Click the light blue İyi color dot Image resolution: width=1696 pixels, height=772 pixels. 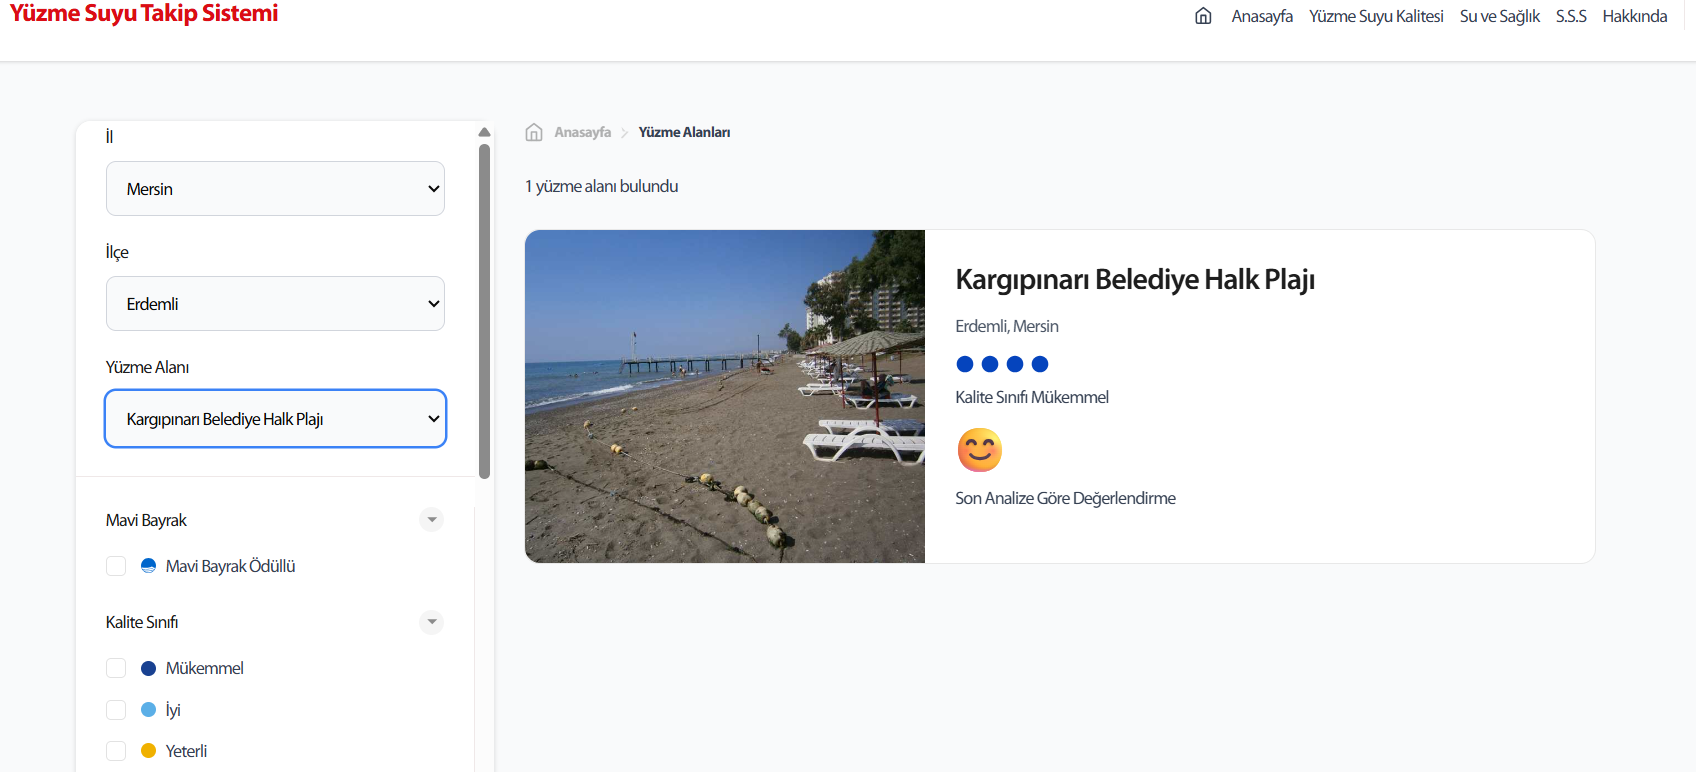click(148, 710)
